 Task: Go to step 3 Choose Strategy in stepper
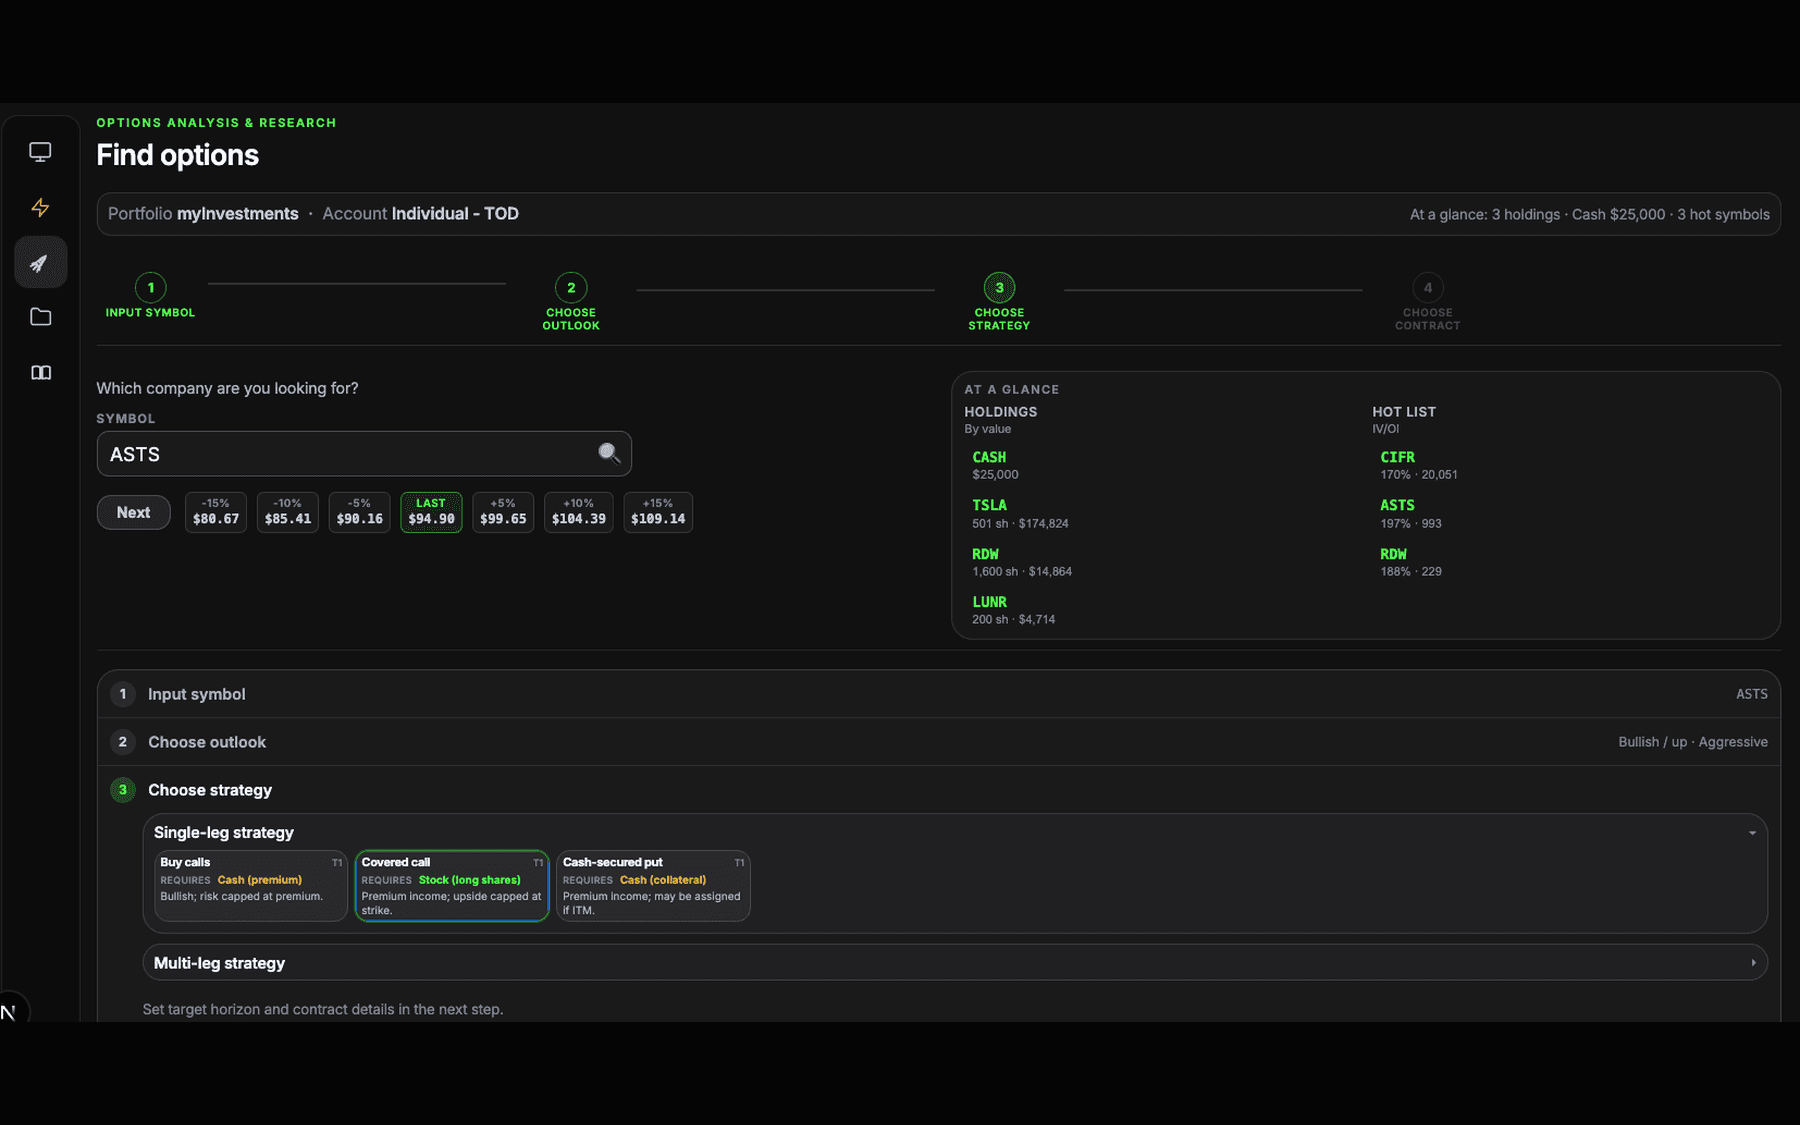[x=999, y=302]
